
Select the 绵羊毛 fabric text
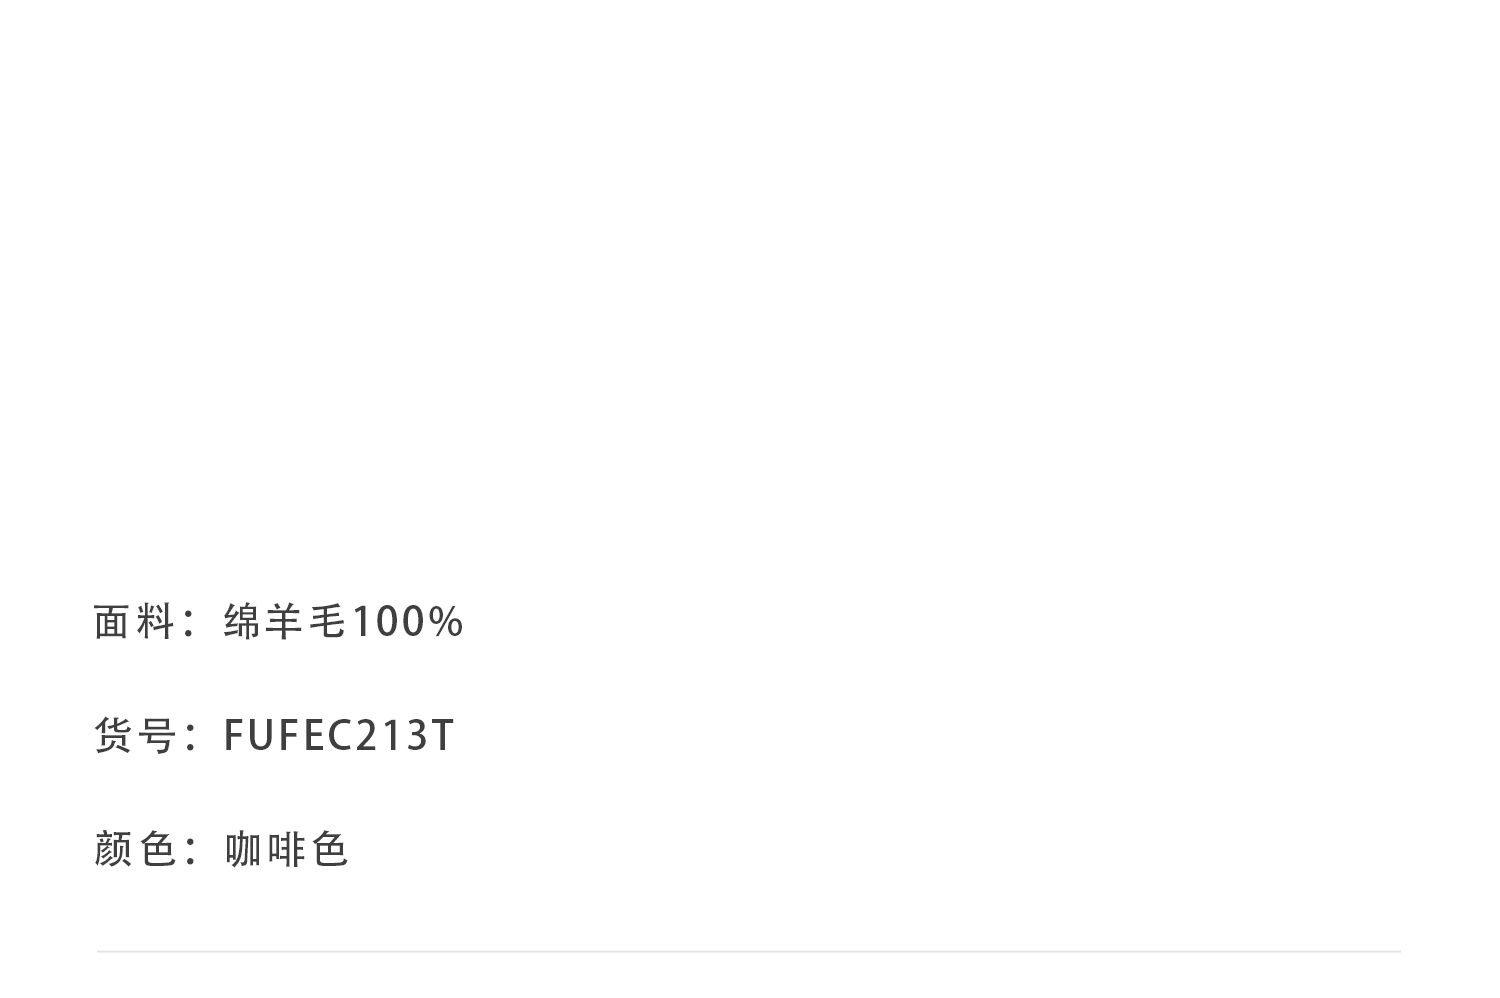pyautogui.click(x=285, y=621)
